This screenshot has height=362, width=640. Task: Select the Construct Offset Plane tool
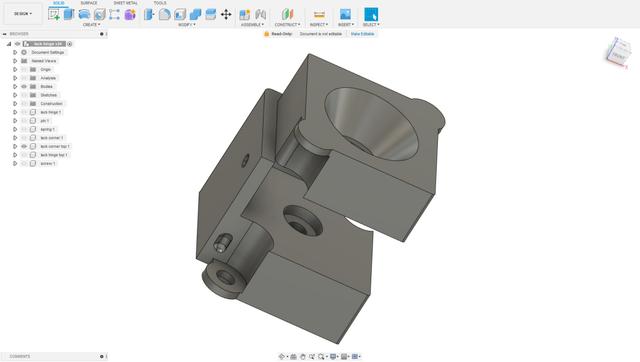coord(287,14)
